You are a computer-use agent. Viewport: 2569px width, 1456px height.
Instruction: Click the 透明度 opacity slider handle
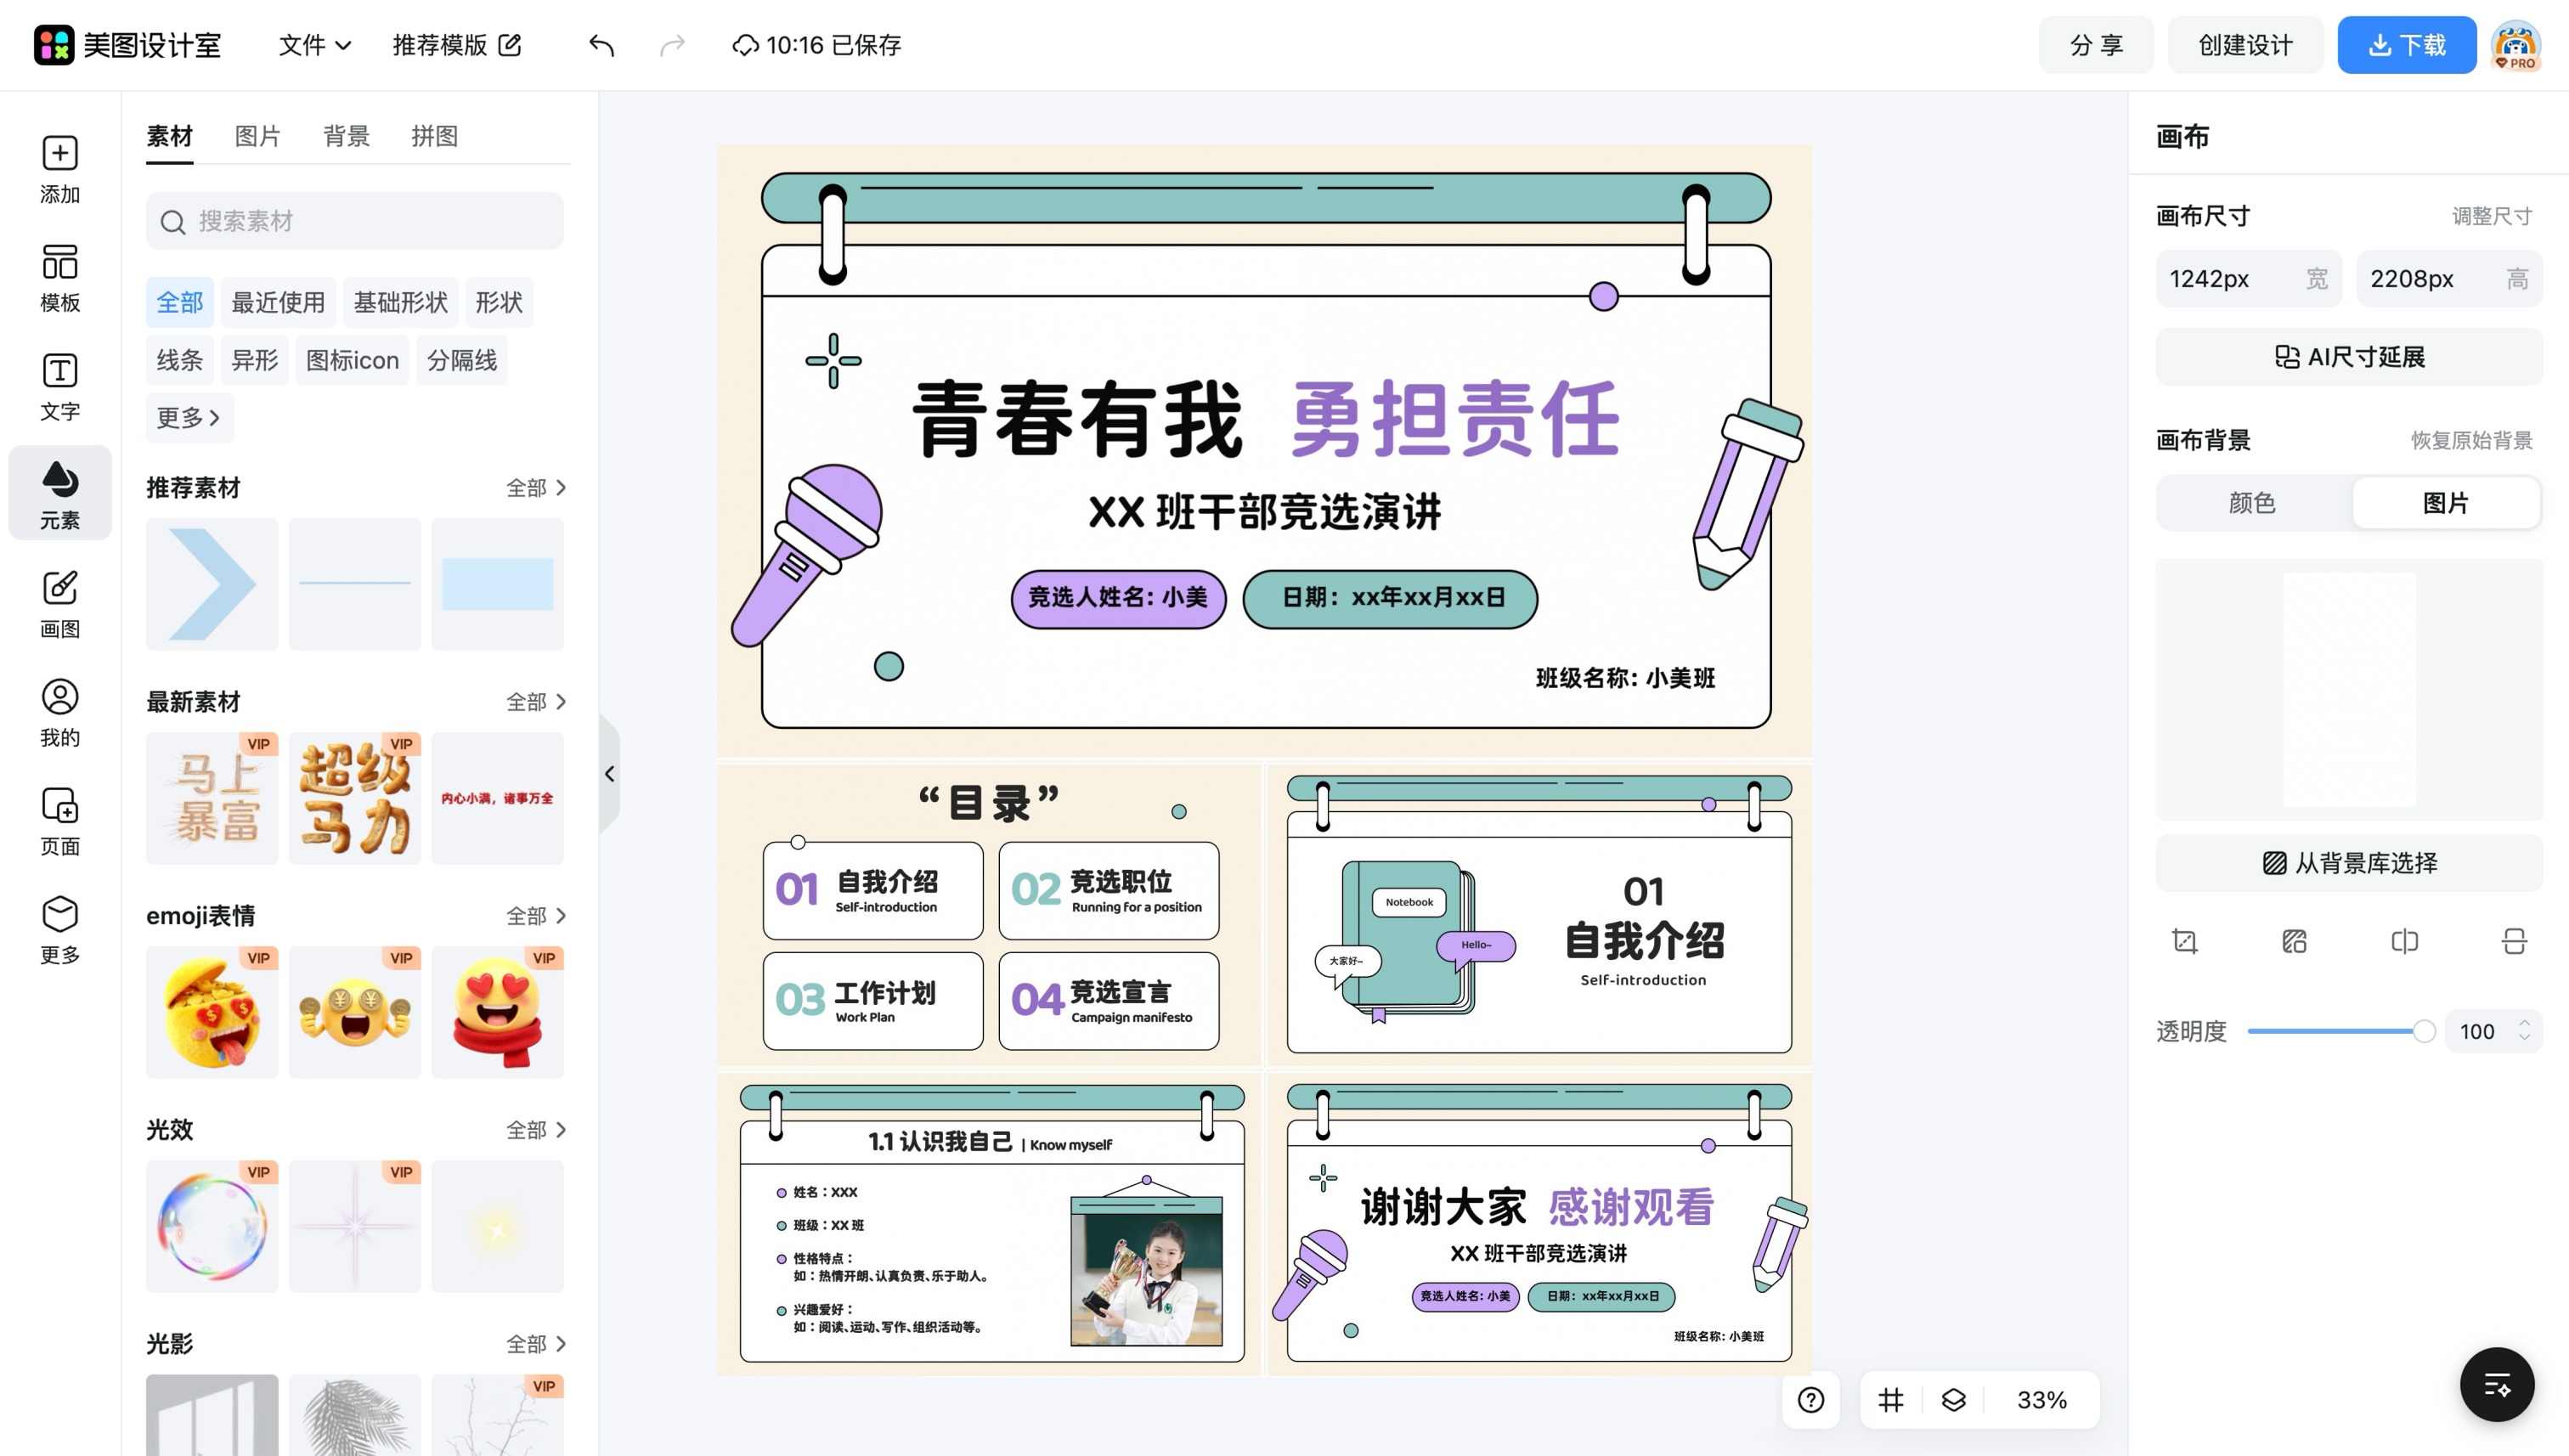coord(2423,1031)
